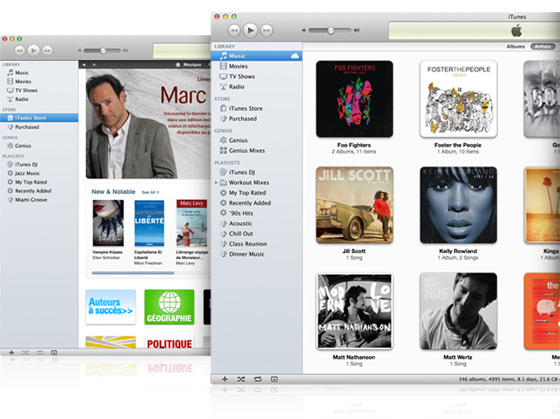Expand the Workout Mixes folder triangle
The width and height of the screenshot is (560, 419).
pyautogui.click(x=216, y=183)
